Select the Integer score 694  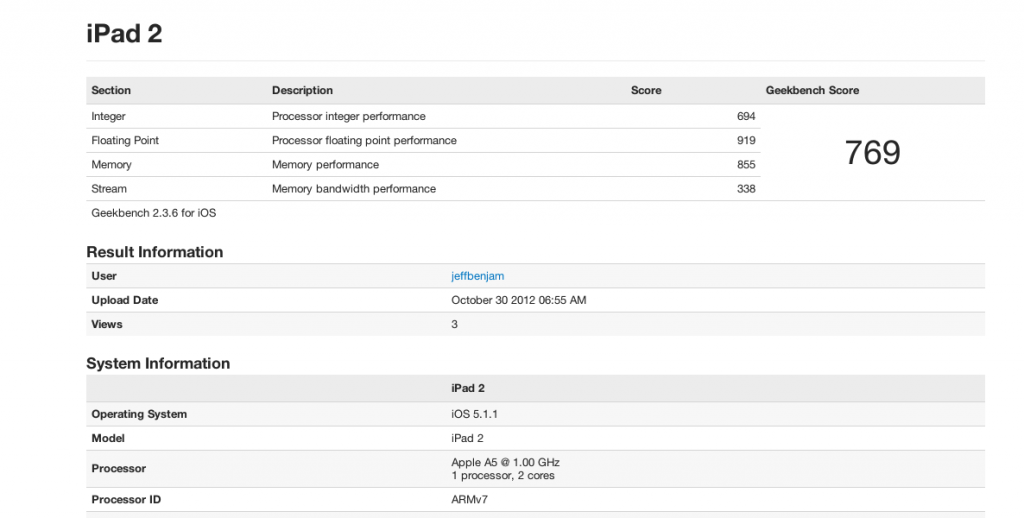pos(746,116)
